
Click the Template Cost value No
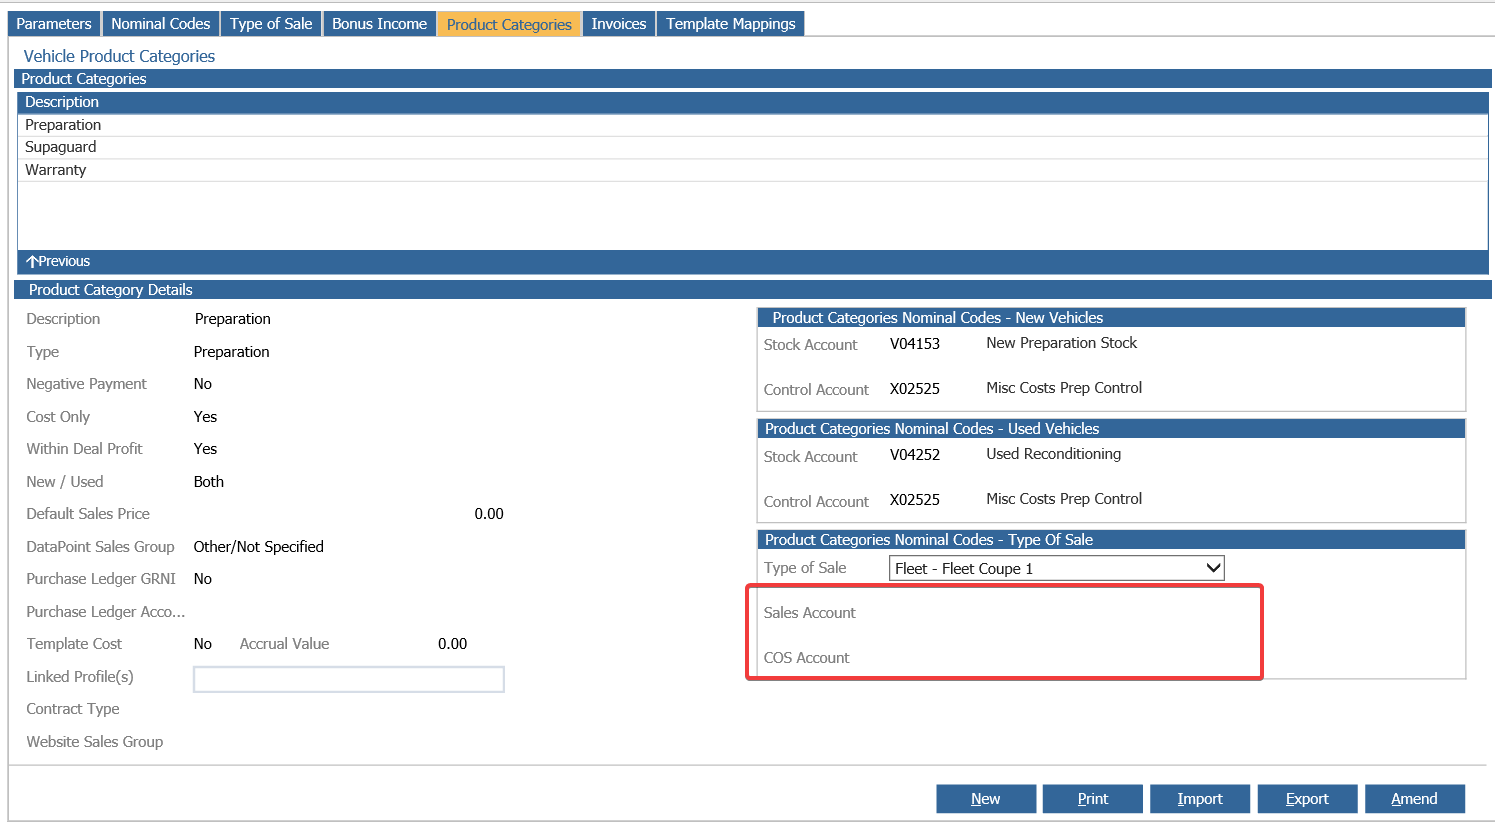(x=203, y=644)
